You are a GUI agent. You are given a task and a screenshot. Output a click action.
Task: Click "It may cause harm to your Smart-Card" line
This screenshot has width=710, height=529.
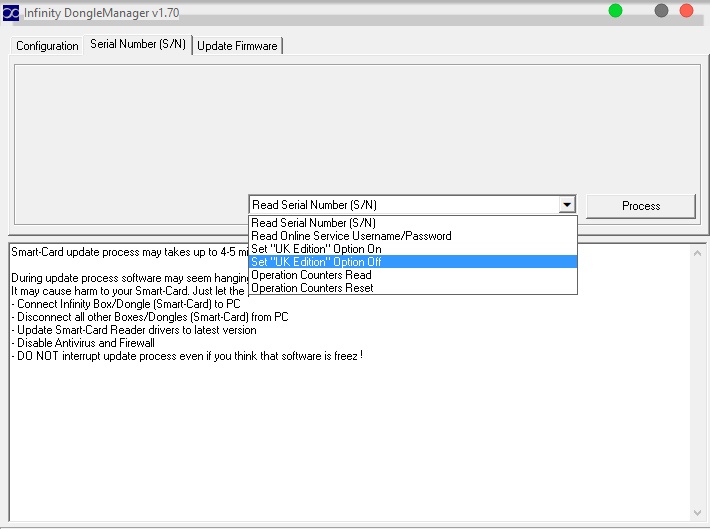point(128,291)
